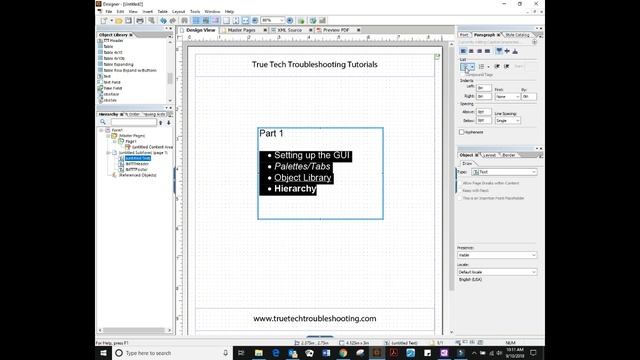This screenshot has height=360, width=640.
Task: Click the round zoom-in icon beside zoom box
Action: pos(290,20)
